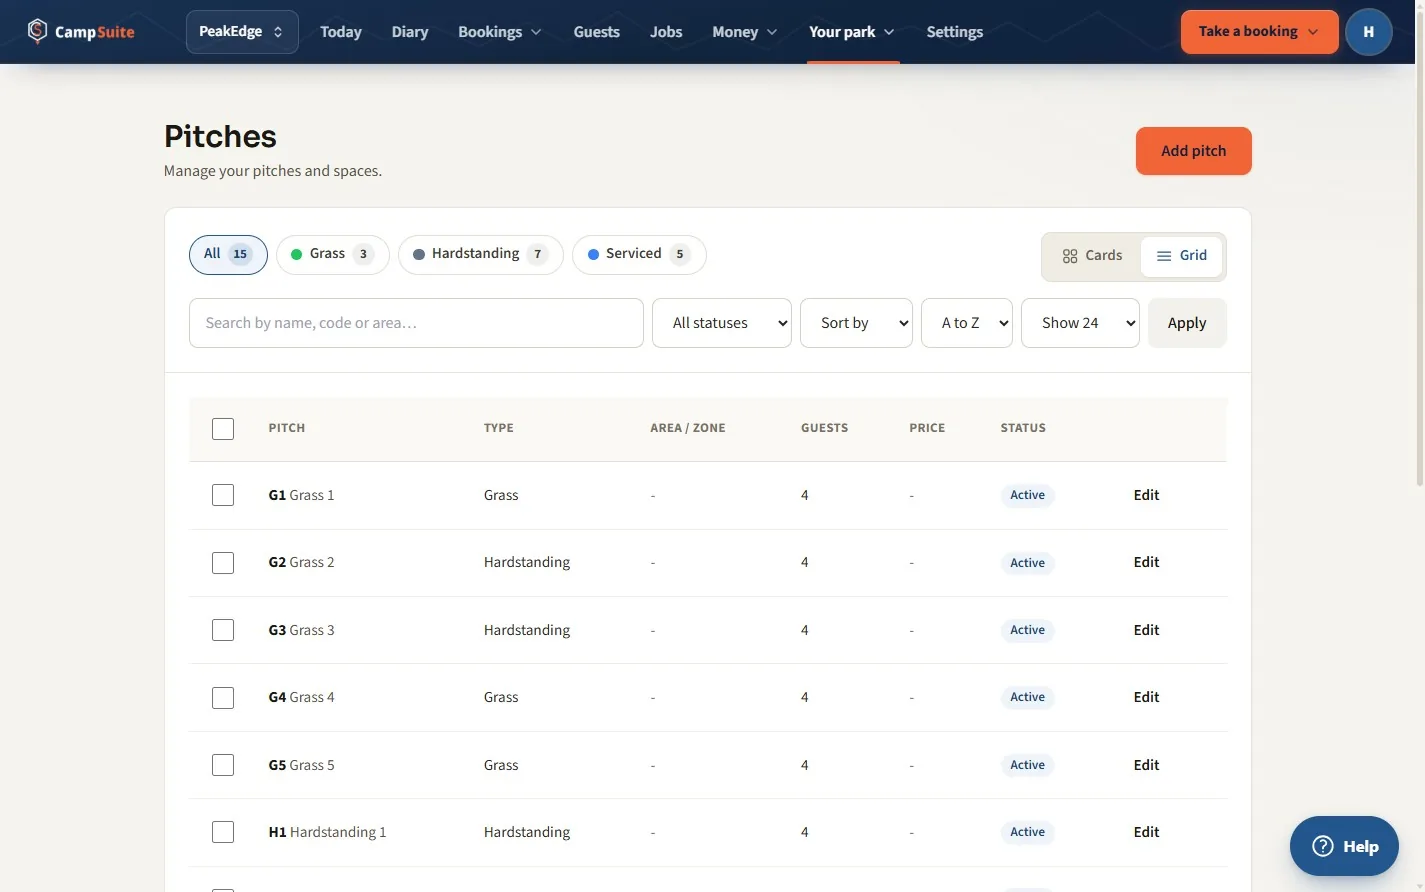Click the Active status badge for H1

point(1027,832)
